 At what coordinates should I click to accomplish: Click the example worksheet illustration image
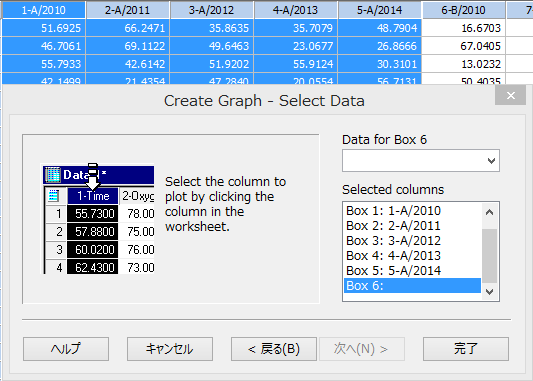point(99,219)
